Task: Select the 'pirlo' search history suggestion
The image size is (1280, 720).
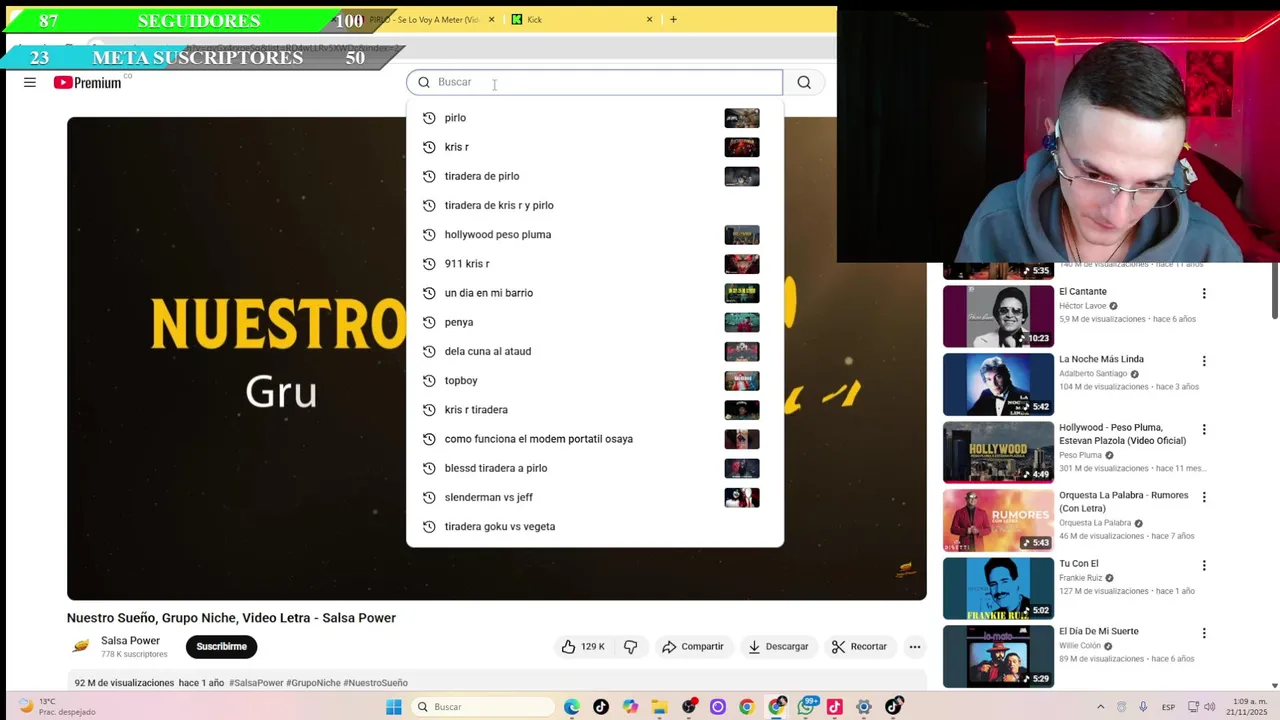Action: click(594, 118)
